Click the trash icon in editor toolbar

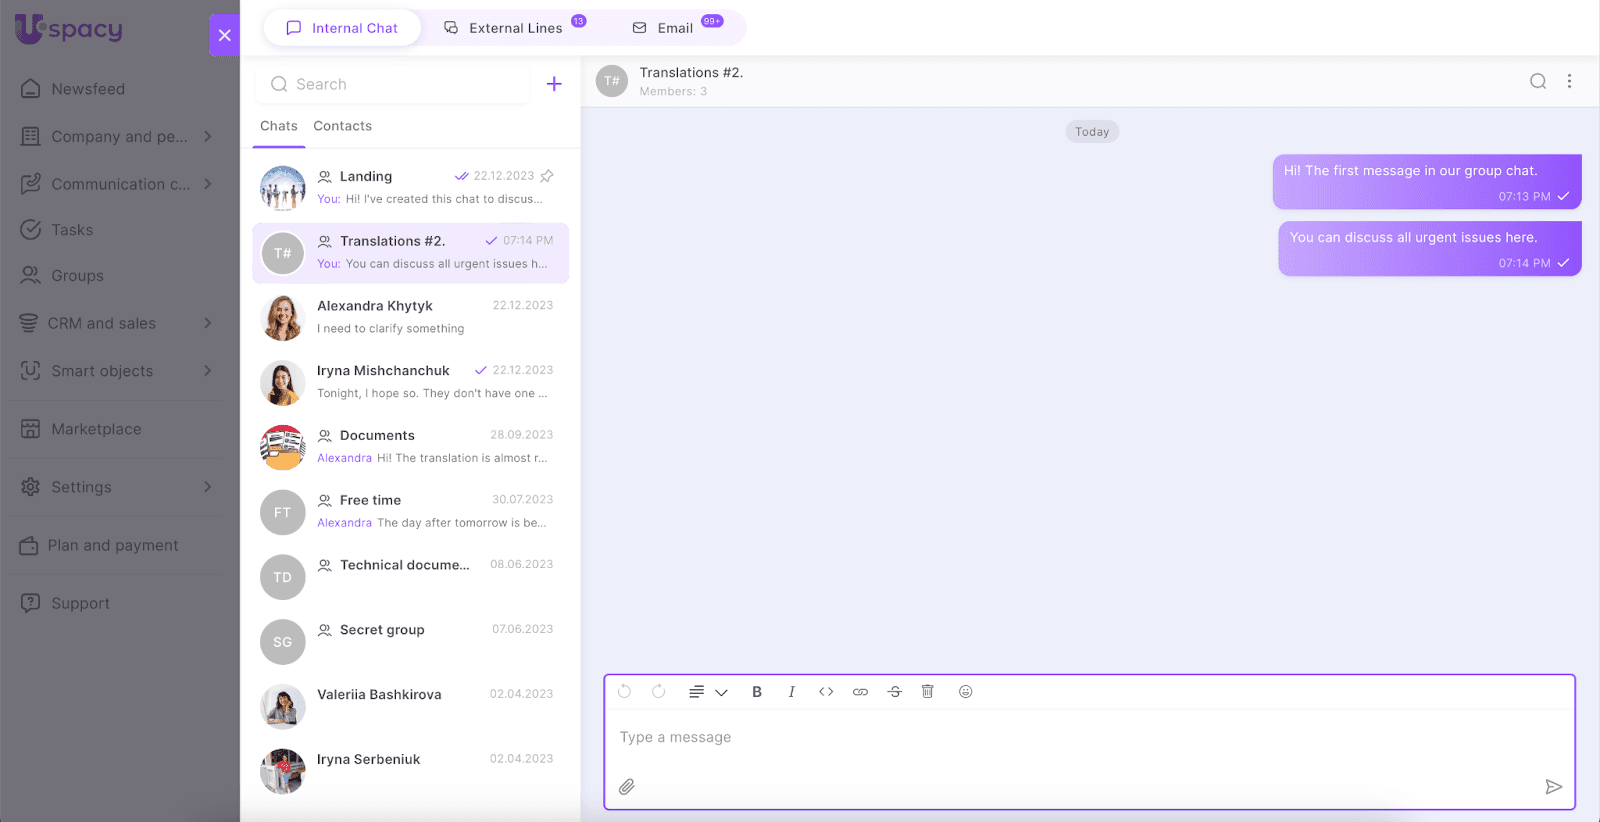[x=927, y=692]
